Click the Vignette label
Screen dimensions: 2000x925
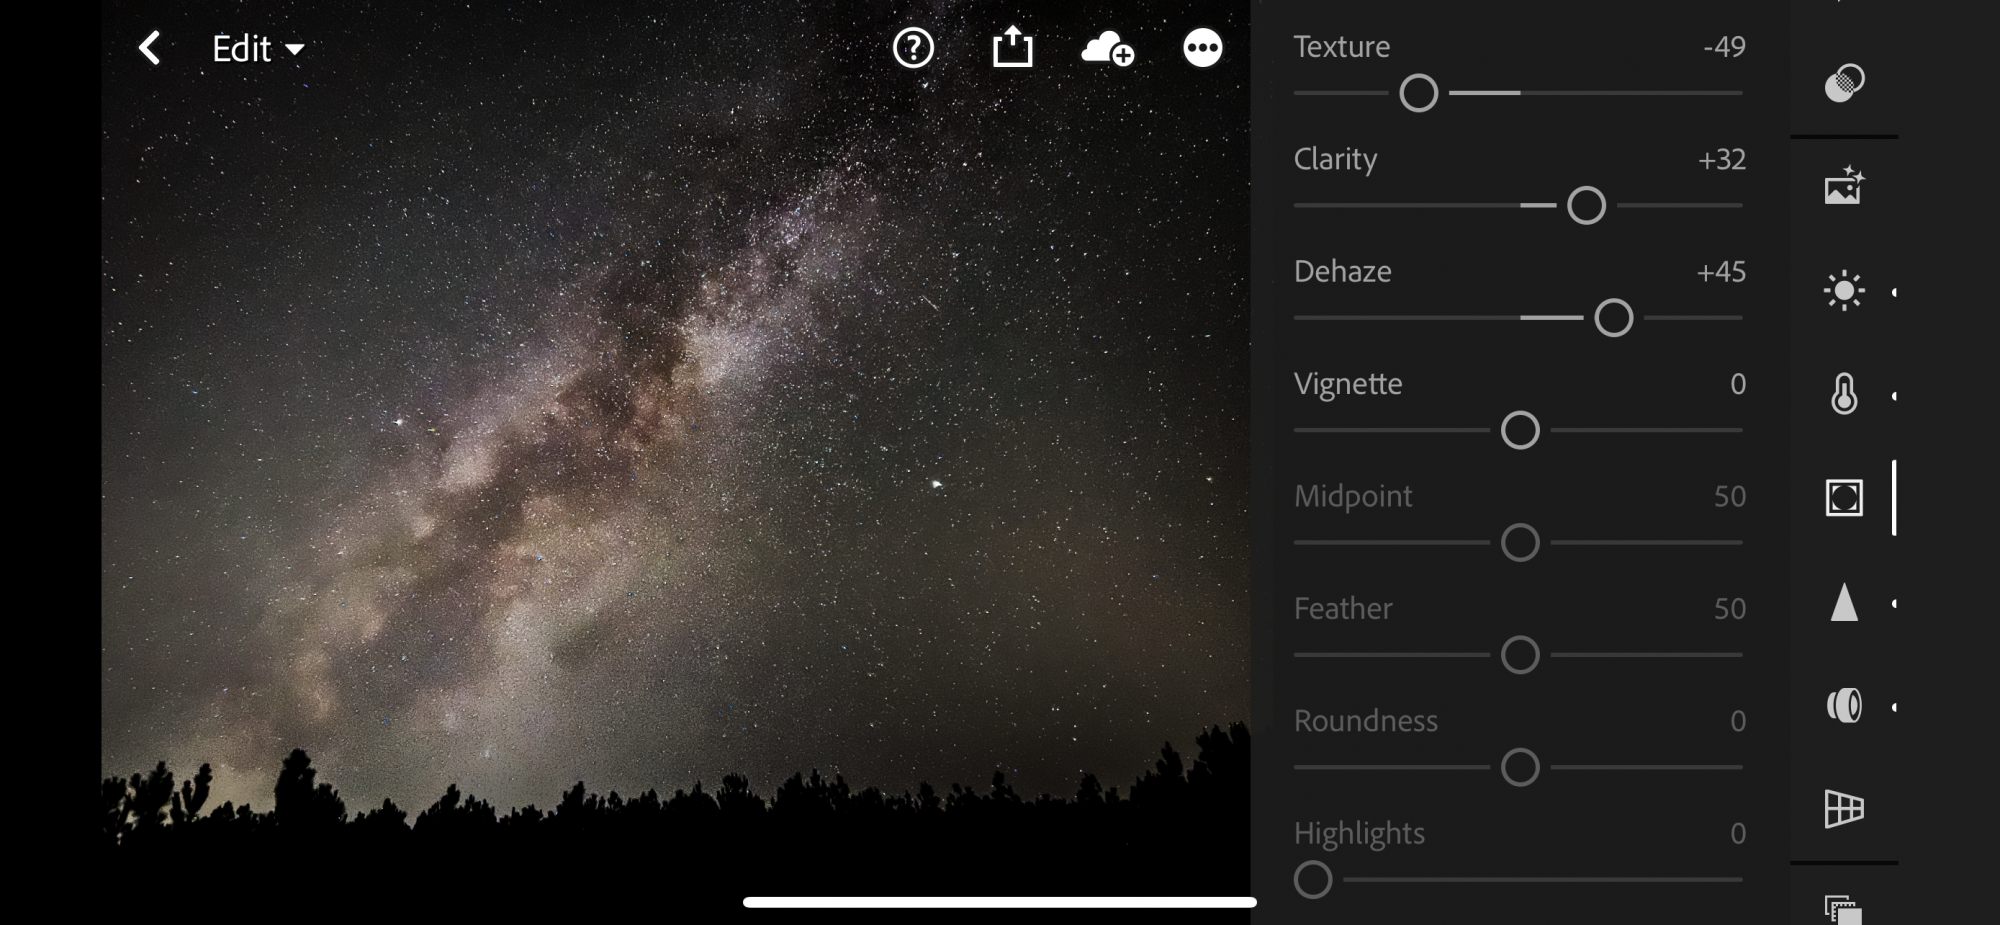tap(1348, 384)
